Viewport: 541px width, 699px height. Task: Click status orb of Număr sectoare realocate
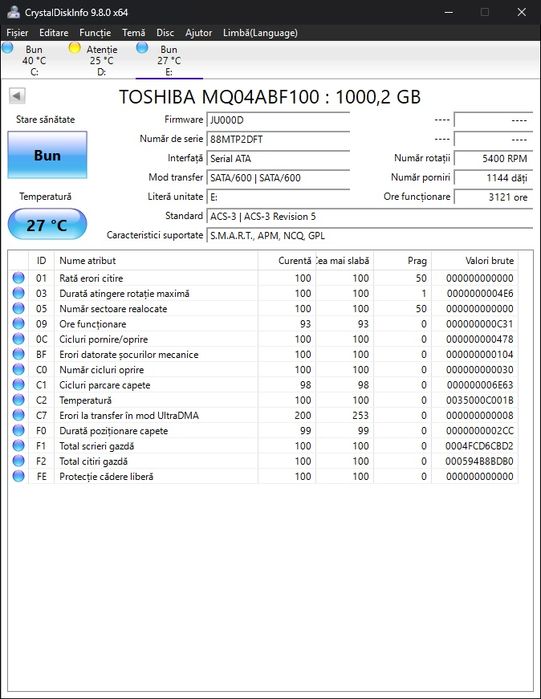pyautogui.click(x=18, y=308)
